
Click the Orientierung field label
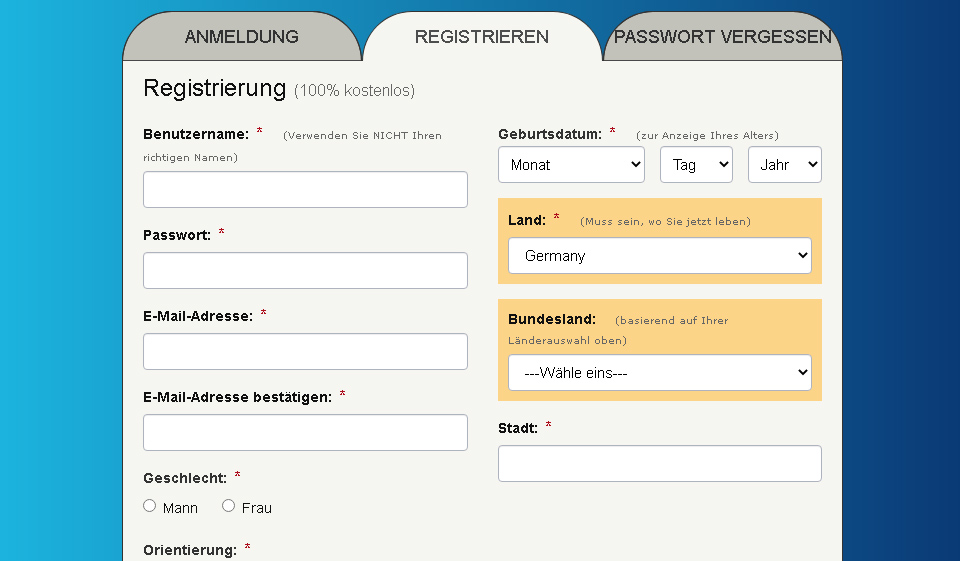190,550
